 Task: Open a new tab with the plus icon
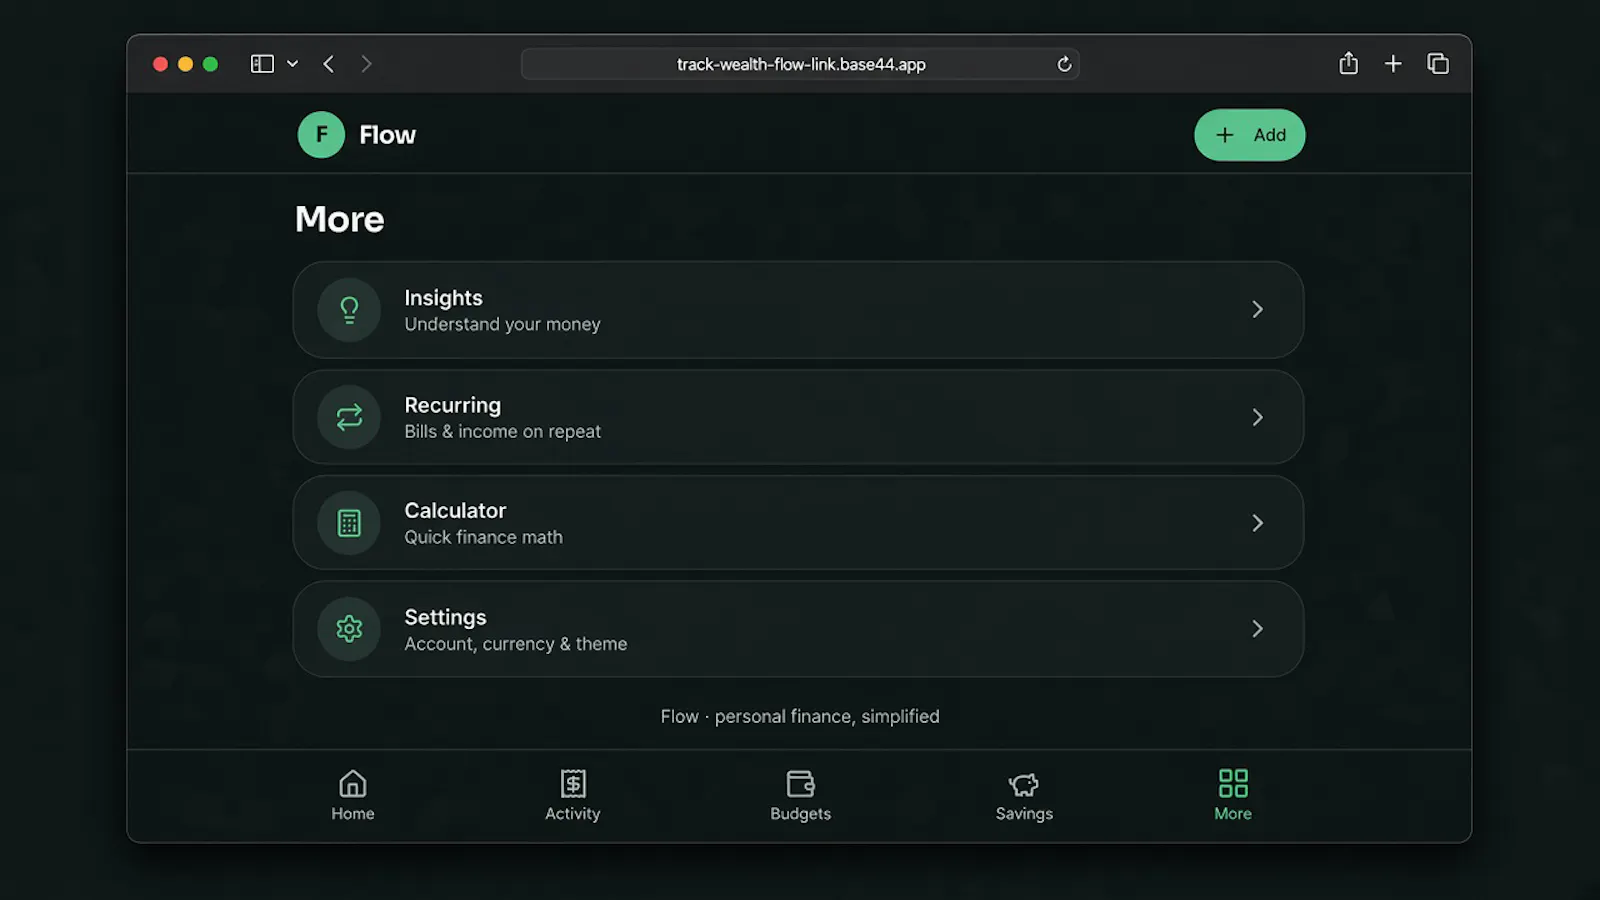coord(1393,64)
